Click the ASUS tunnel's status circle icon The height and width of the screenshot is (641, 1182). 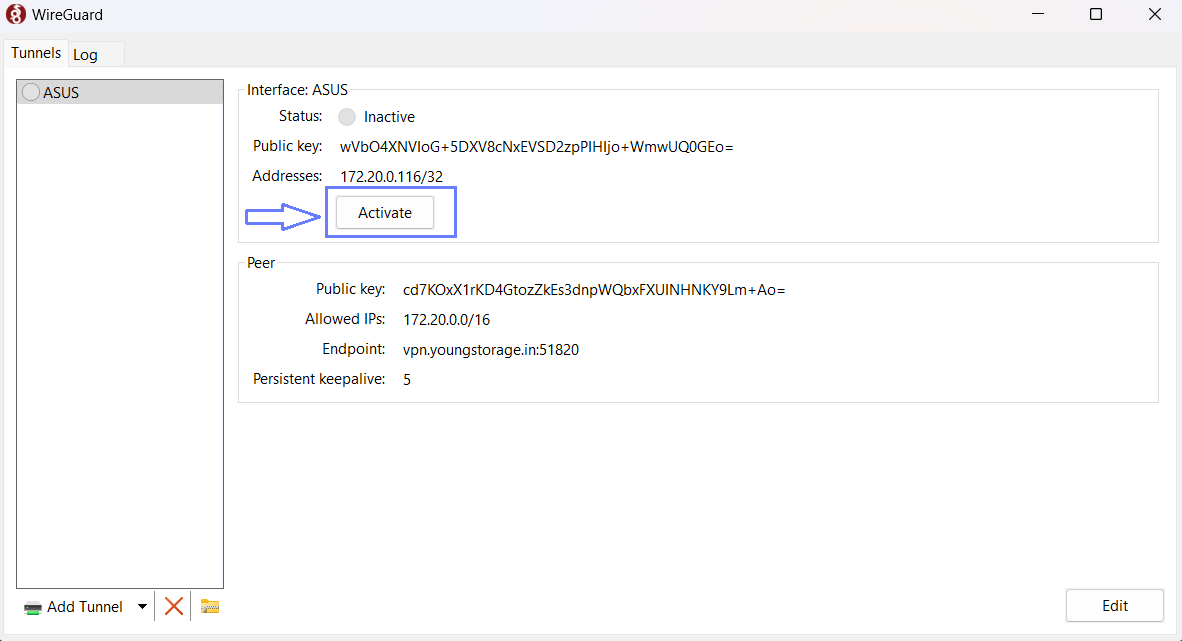point(31,92)
